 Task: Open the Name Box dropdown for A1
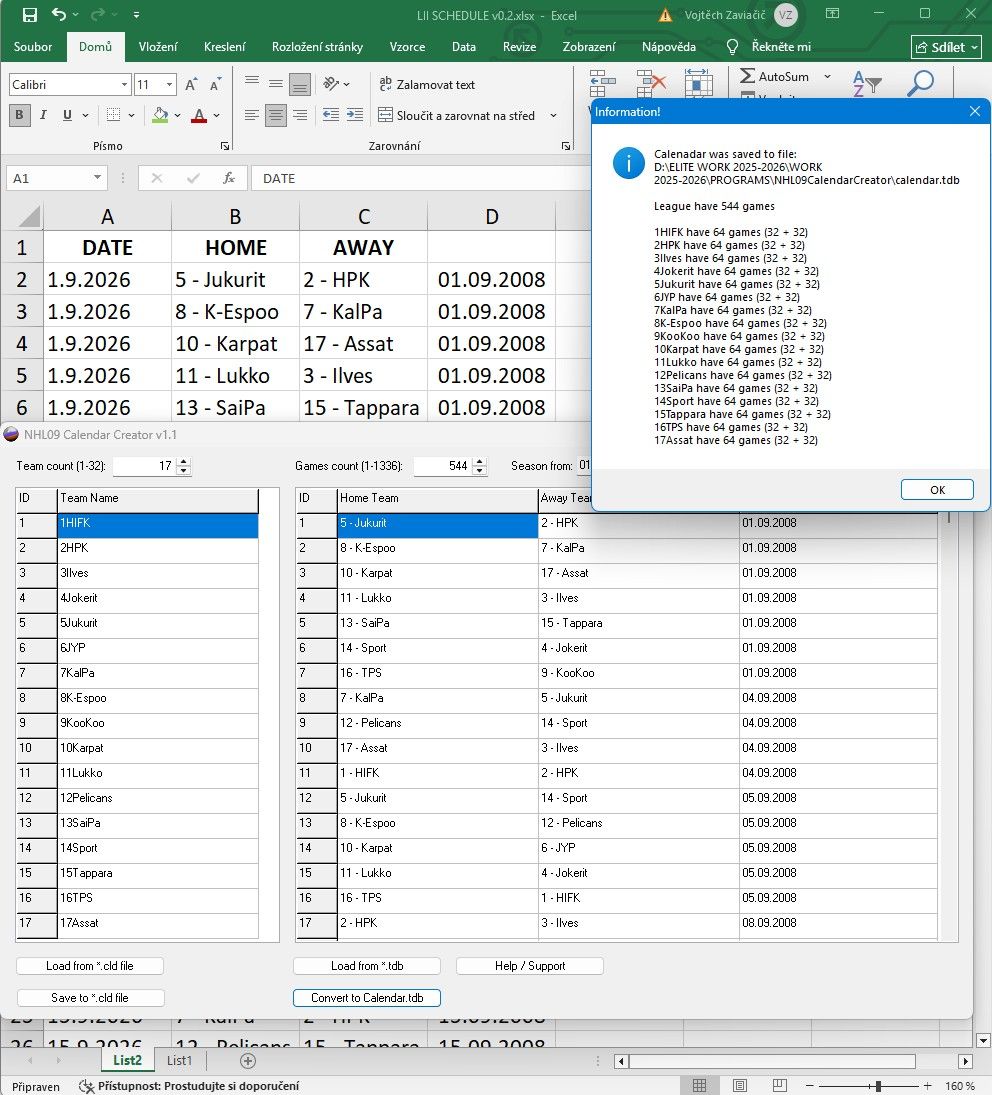click(x=97, y=178)
